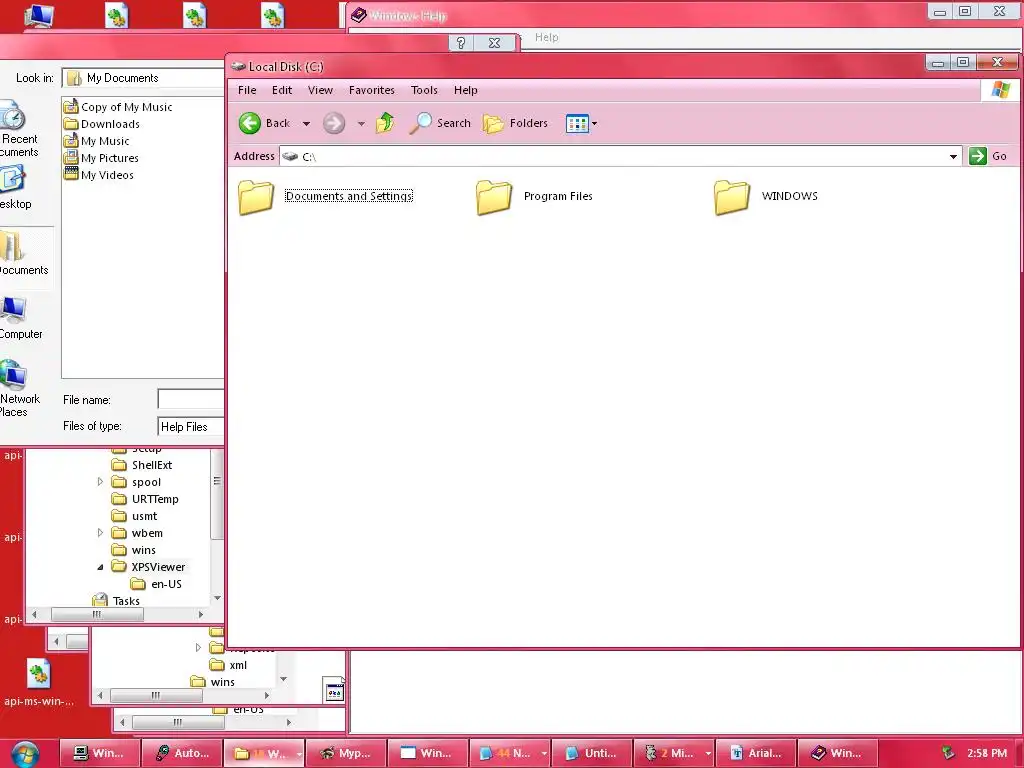This screenshot has height=768, width=1024.
Task: Open Search magnifier in Local Disk toolbar
Action: (x=420, y=123)
